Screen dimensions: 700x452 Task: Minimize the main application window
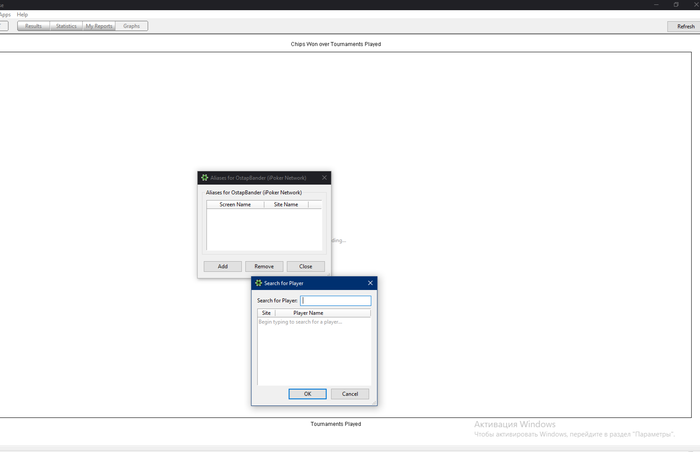click(656, 4)
